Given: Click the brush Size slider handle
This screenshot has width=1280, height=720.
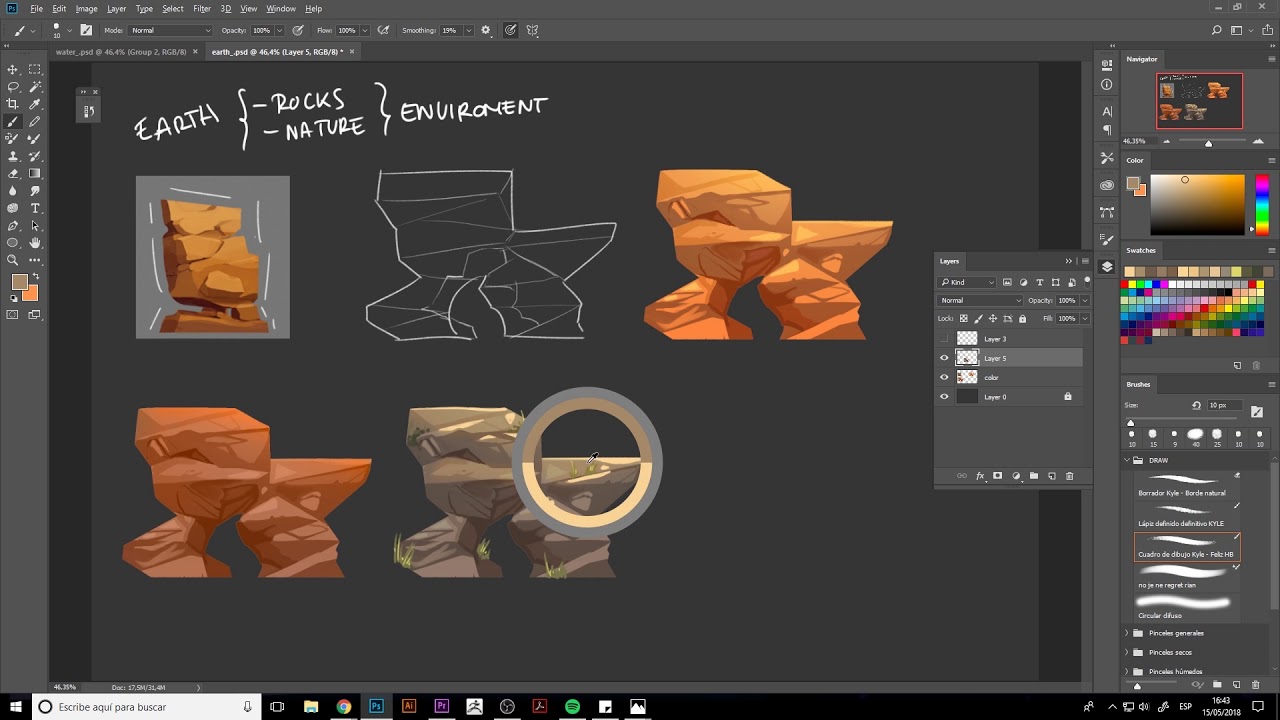Looking at the screenshot, I should 1131,423.
